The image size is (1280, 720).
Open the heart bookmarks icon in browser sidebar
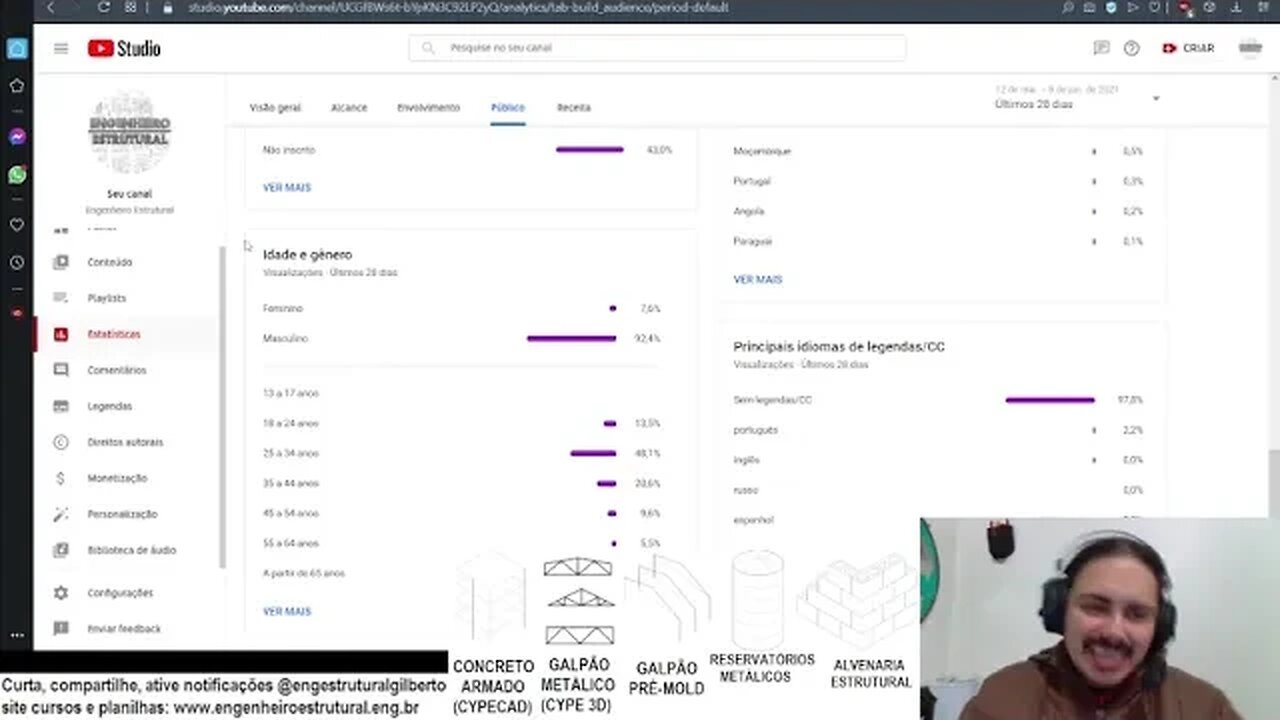pos(17,225)
